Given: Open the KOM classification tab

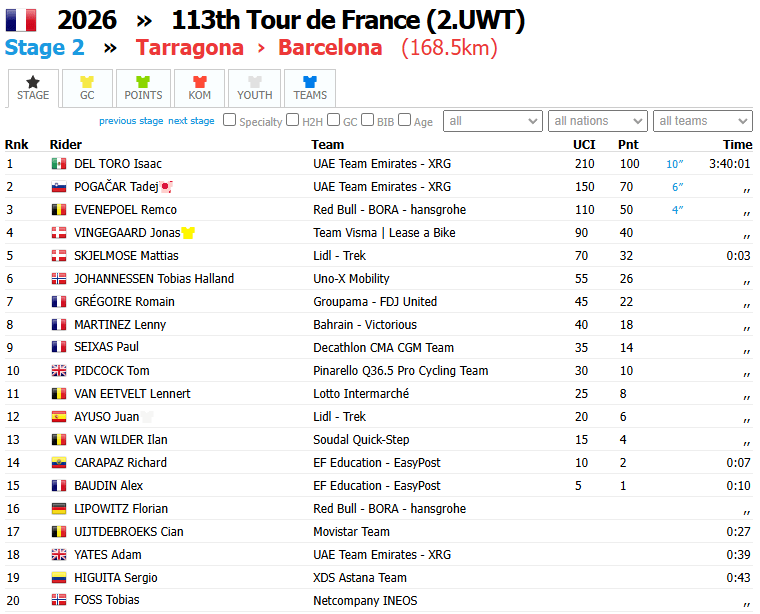Looking at the screenshot, I should click(200, 88).
